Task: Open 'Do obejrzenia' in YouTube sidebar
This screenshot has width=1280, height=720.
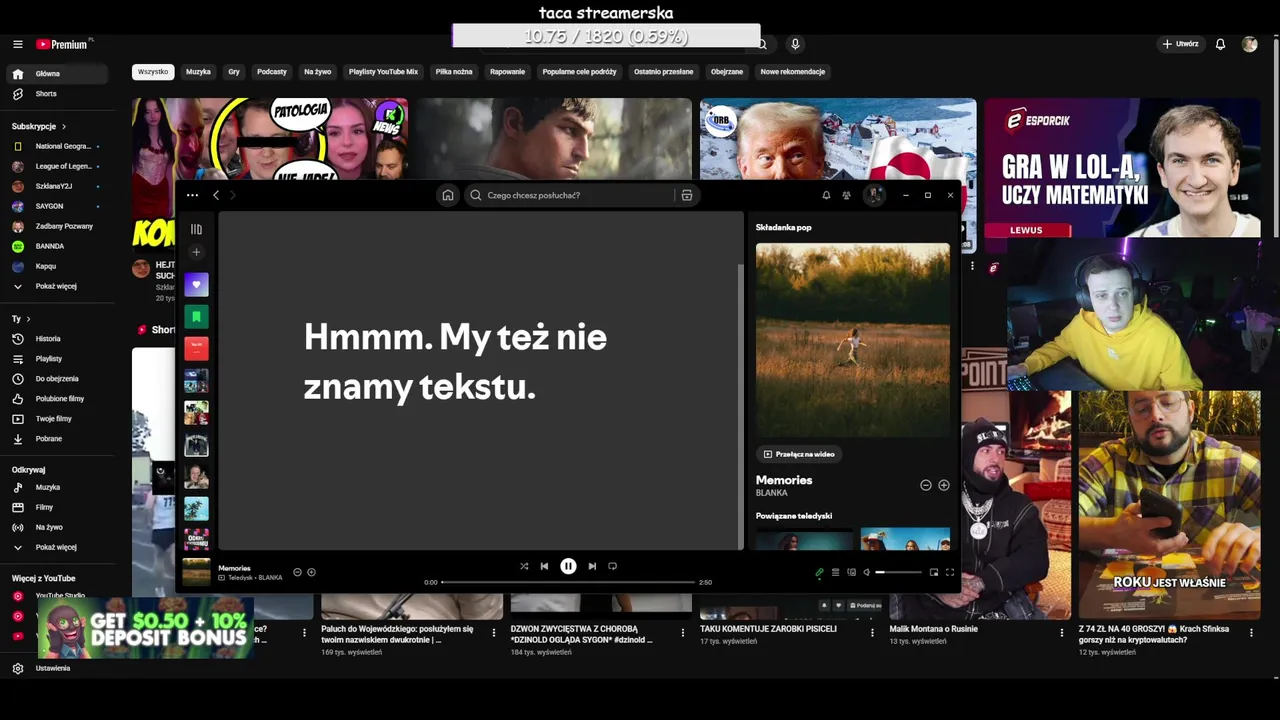Action: [x=58, y=379]
